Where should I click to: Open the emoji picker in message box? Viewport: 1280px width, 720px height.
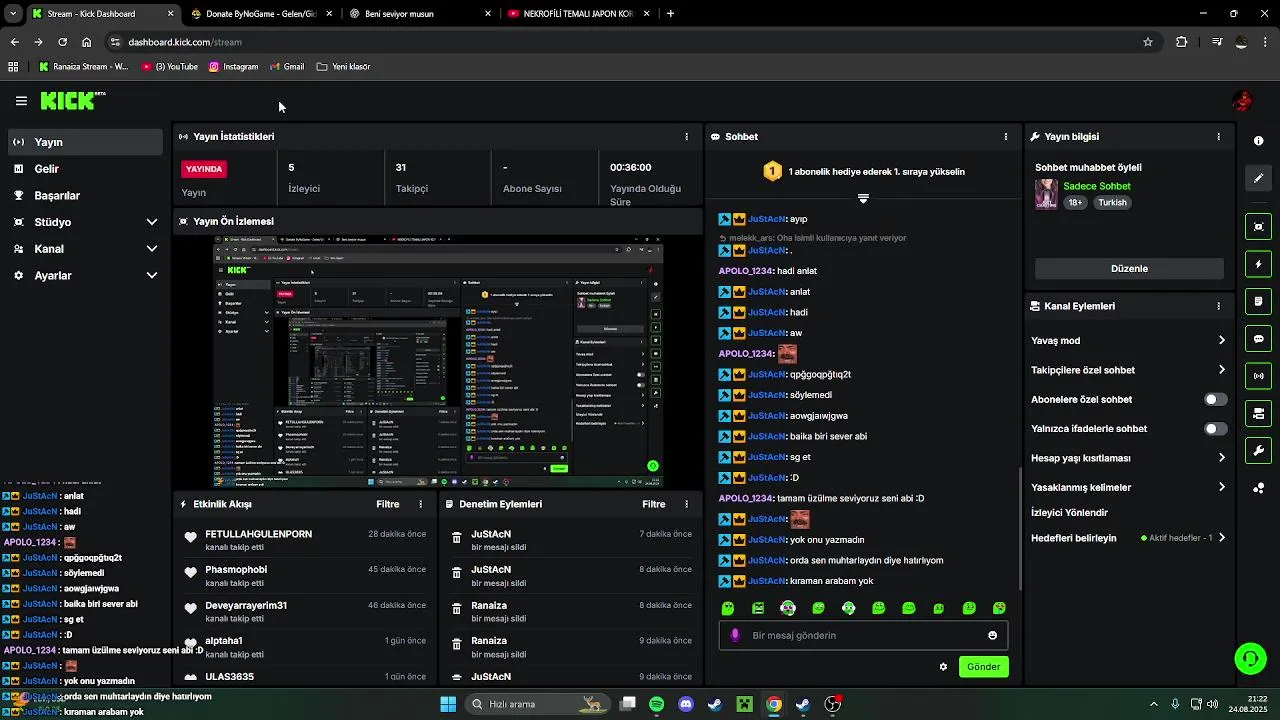pyautogui.click(x=992, y=635)
